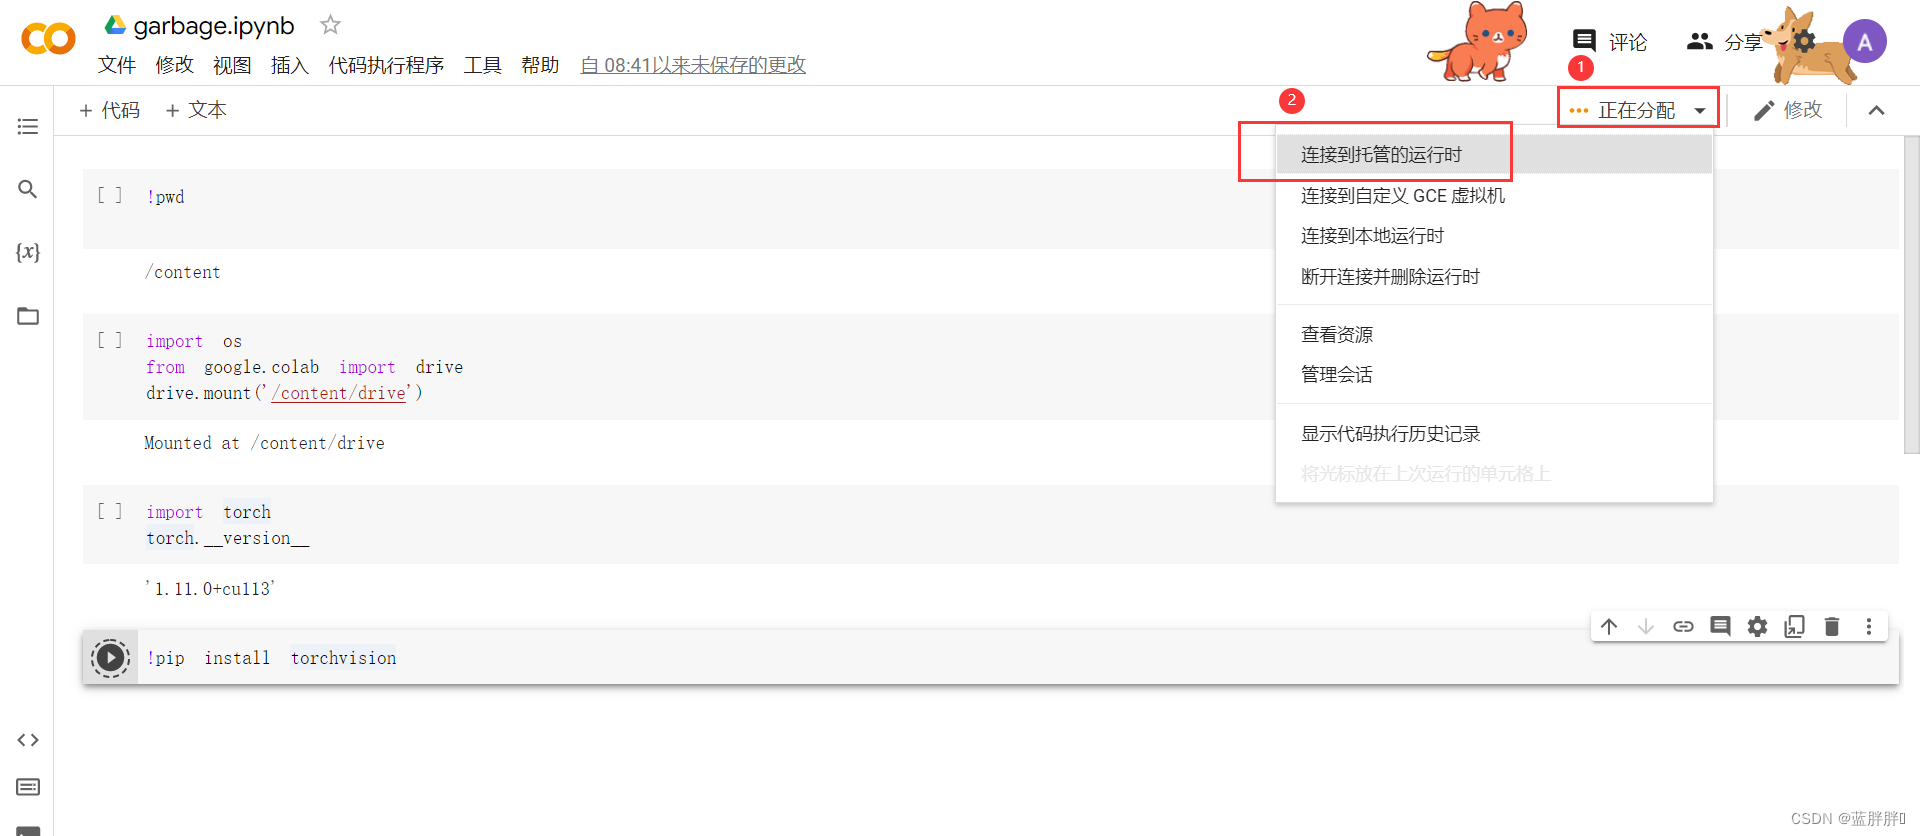1920x836 pixels.
Task: Click the orange cat mascot
Action: pyautogui.click(x=1478, y=42)
